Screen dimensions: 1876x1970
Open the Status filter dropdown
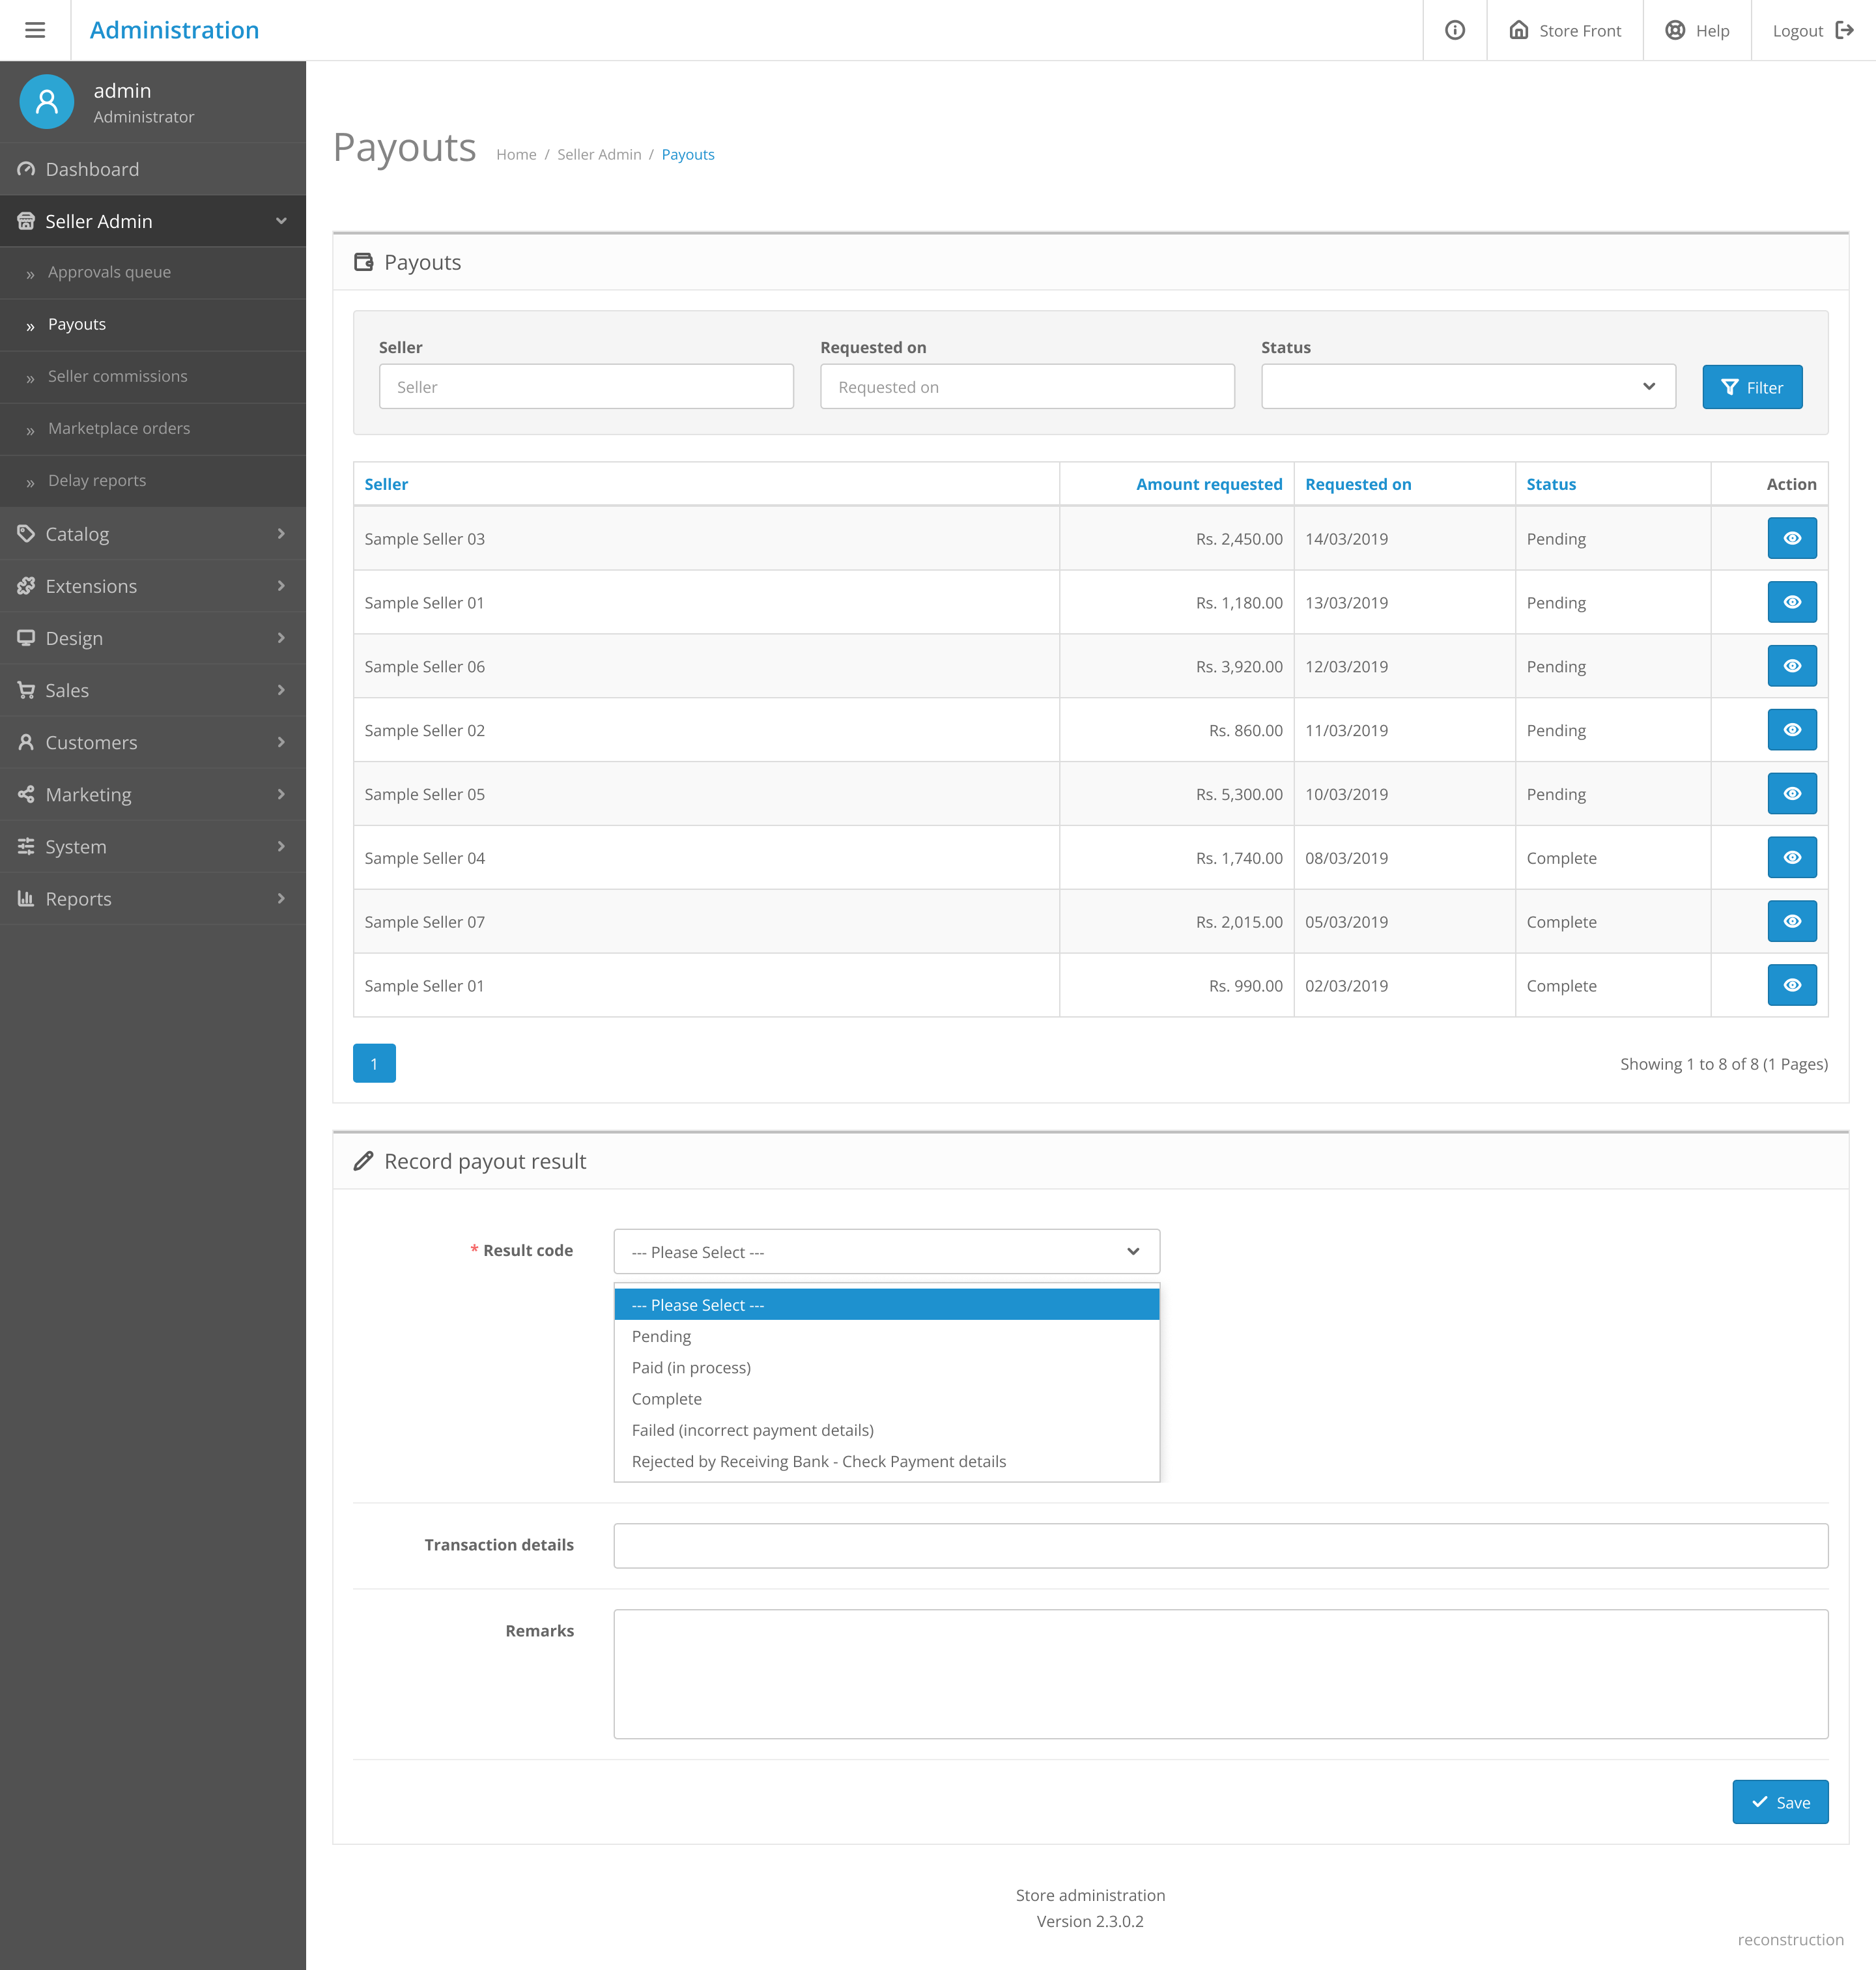[1468, 386]
